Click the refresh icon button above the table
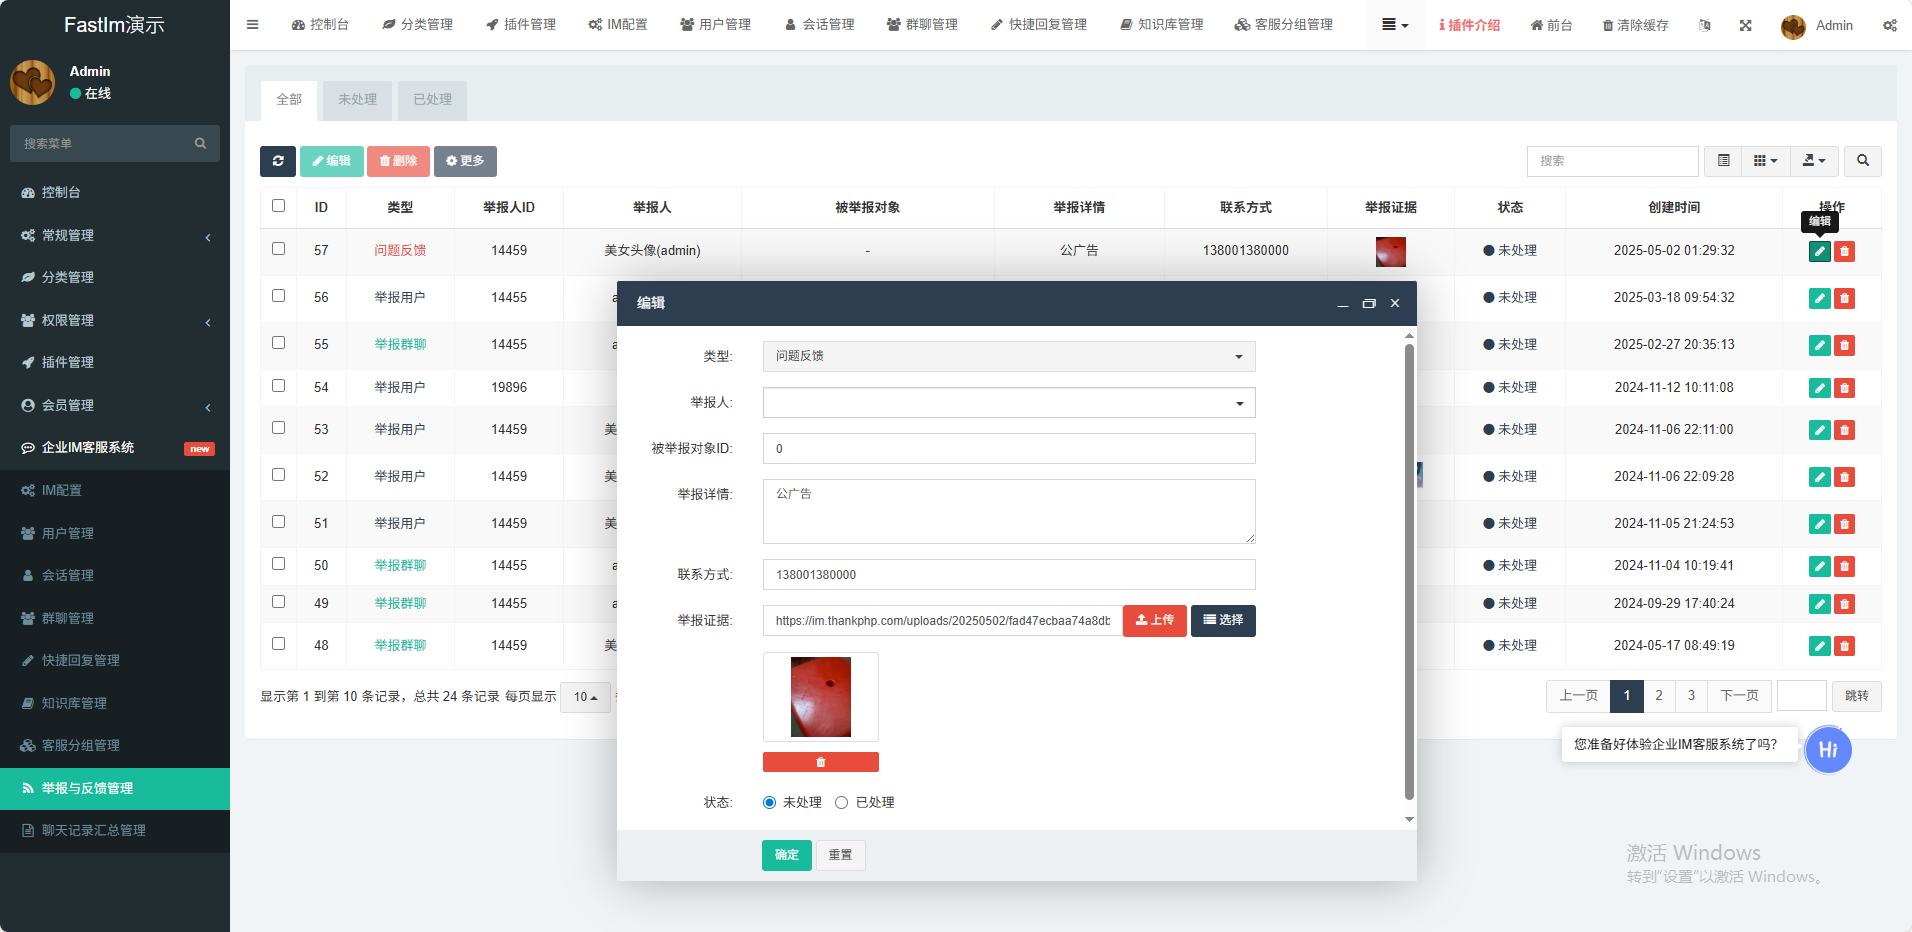Viewport: 1912px width, 932px height. (278, 161)
